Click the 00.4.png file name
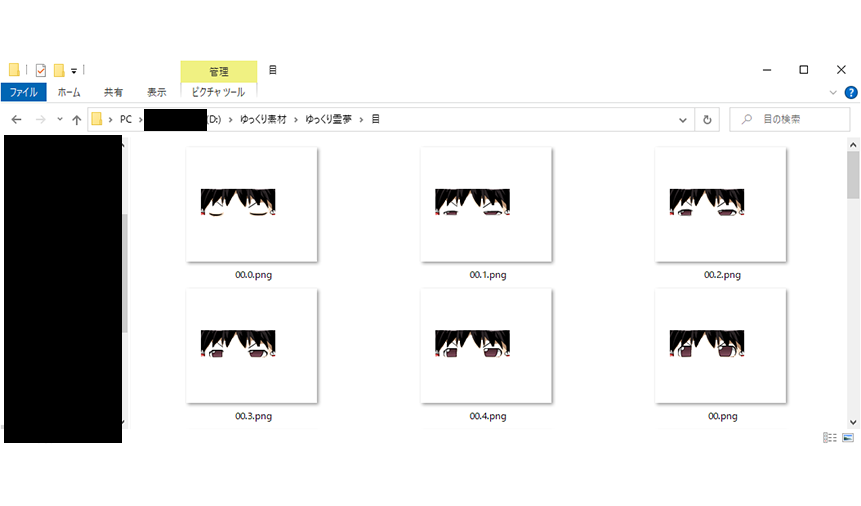Image resolution: width=861 pixels, height=506 pixels. [488, 416]
